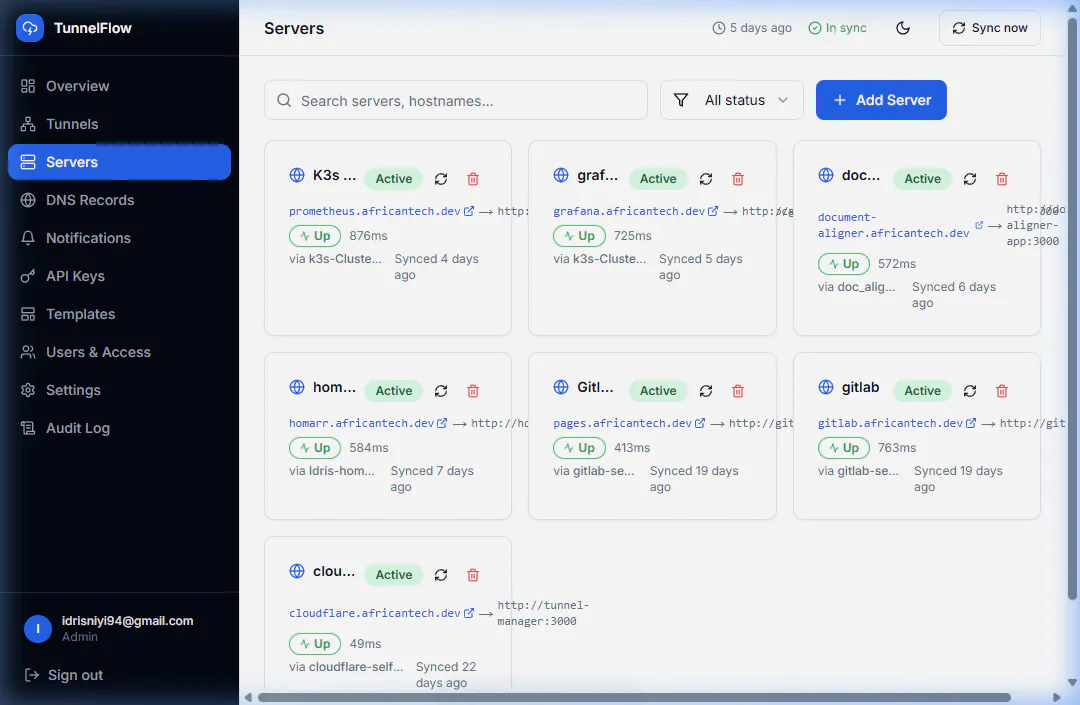Open homarr.africantech.dev link

(368, 423)
